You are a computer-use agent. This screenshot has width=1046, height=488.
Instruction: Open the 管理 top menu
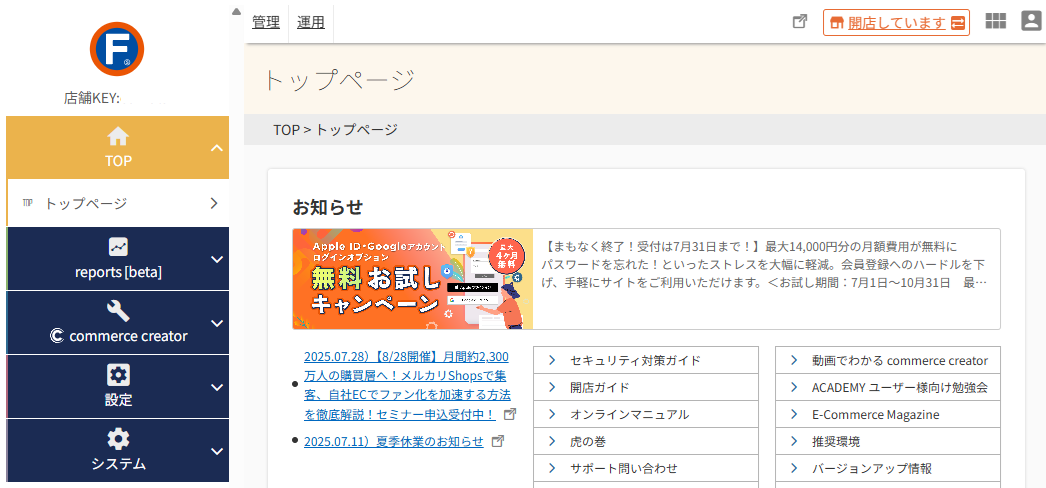pyautogui.click(x=266, y=22)
